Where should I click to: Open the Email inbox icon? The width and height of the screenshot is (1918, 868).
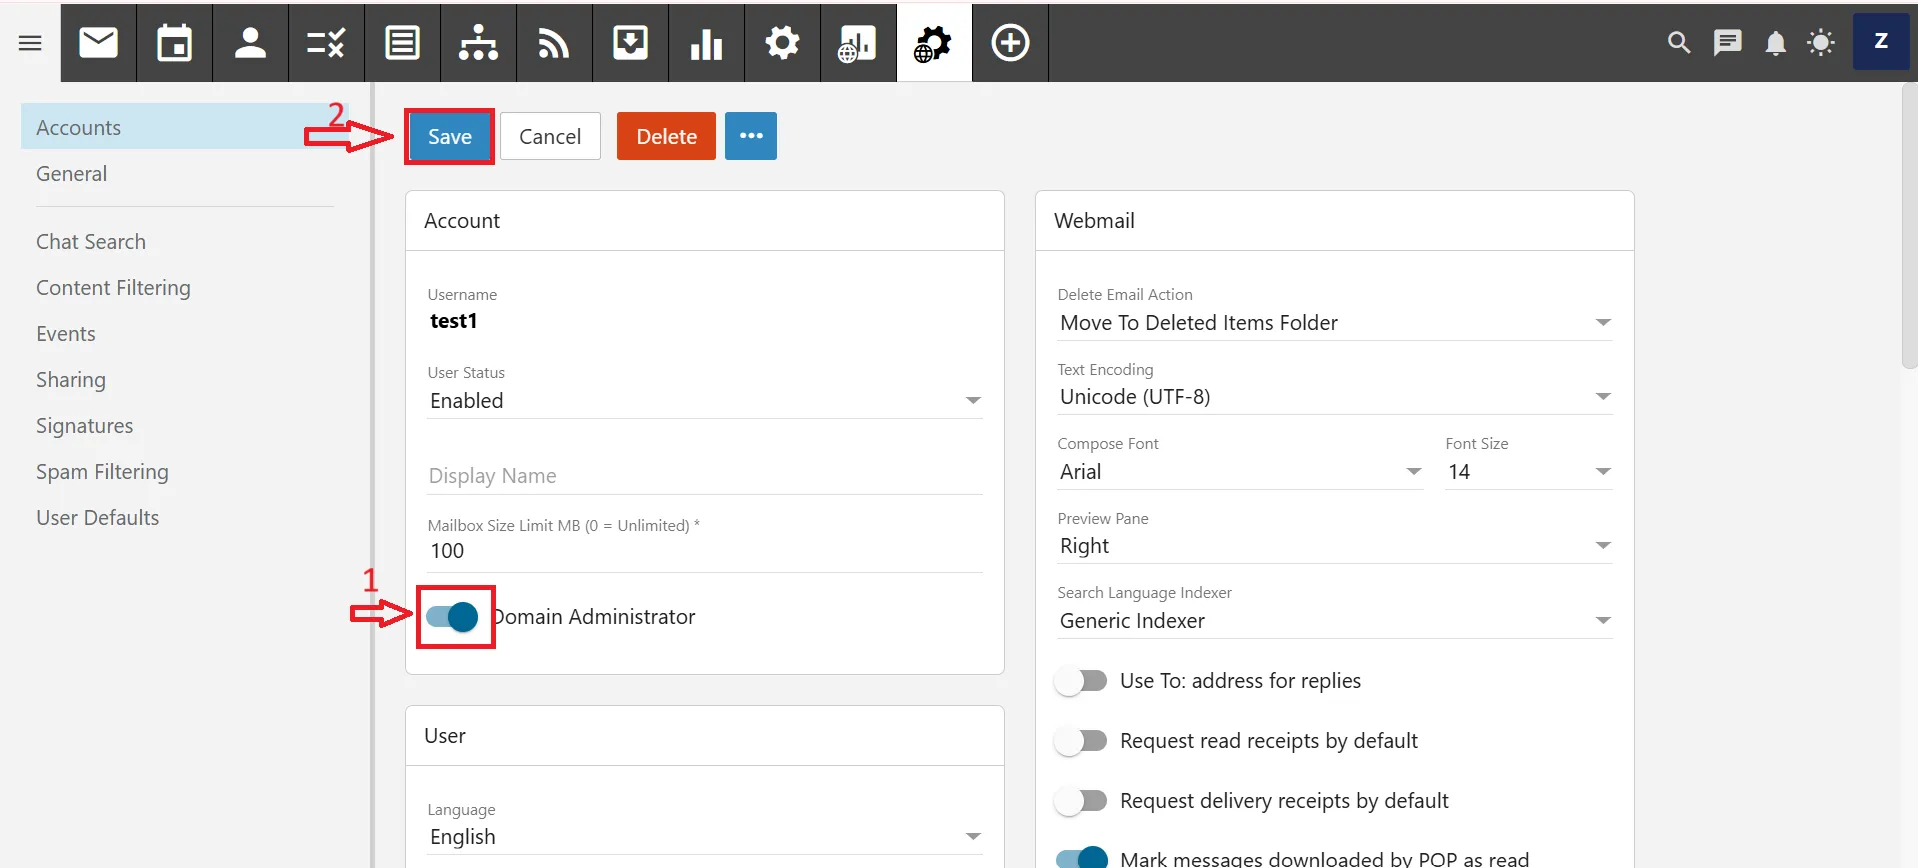point(98,43)
